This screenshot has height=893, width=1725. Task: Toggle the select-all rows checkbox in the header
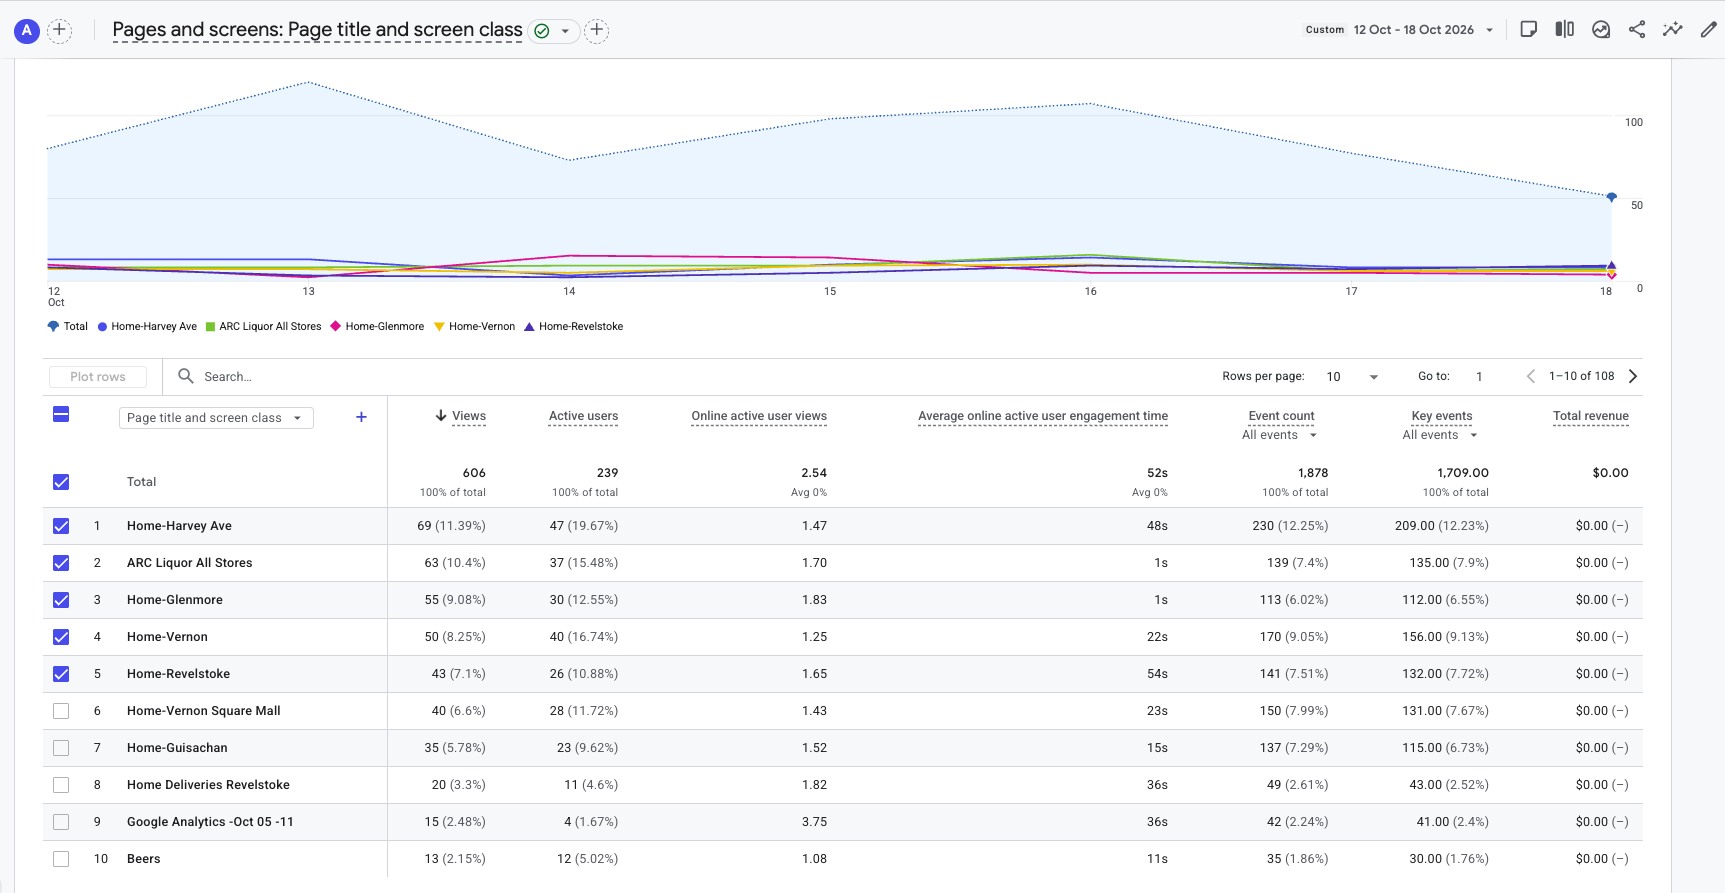tap(61, 414)
